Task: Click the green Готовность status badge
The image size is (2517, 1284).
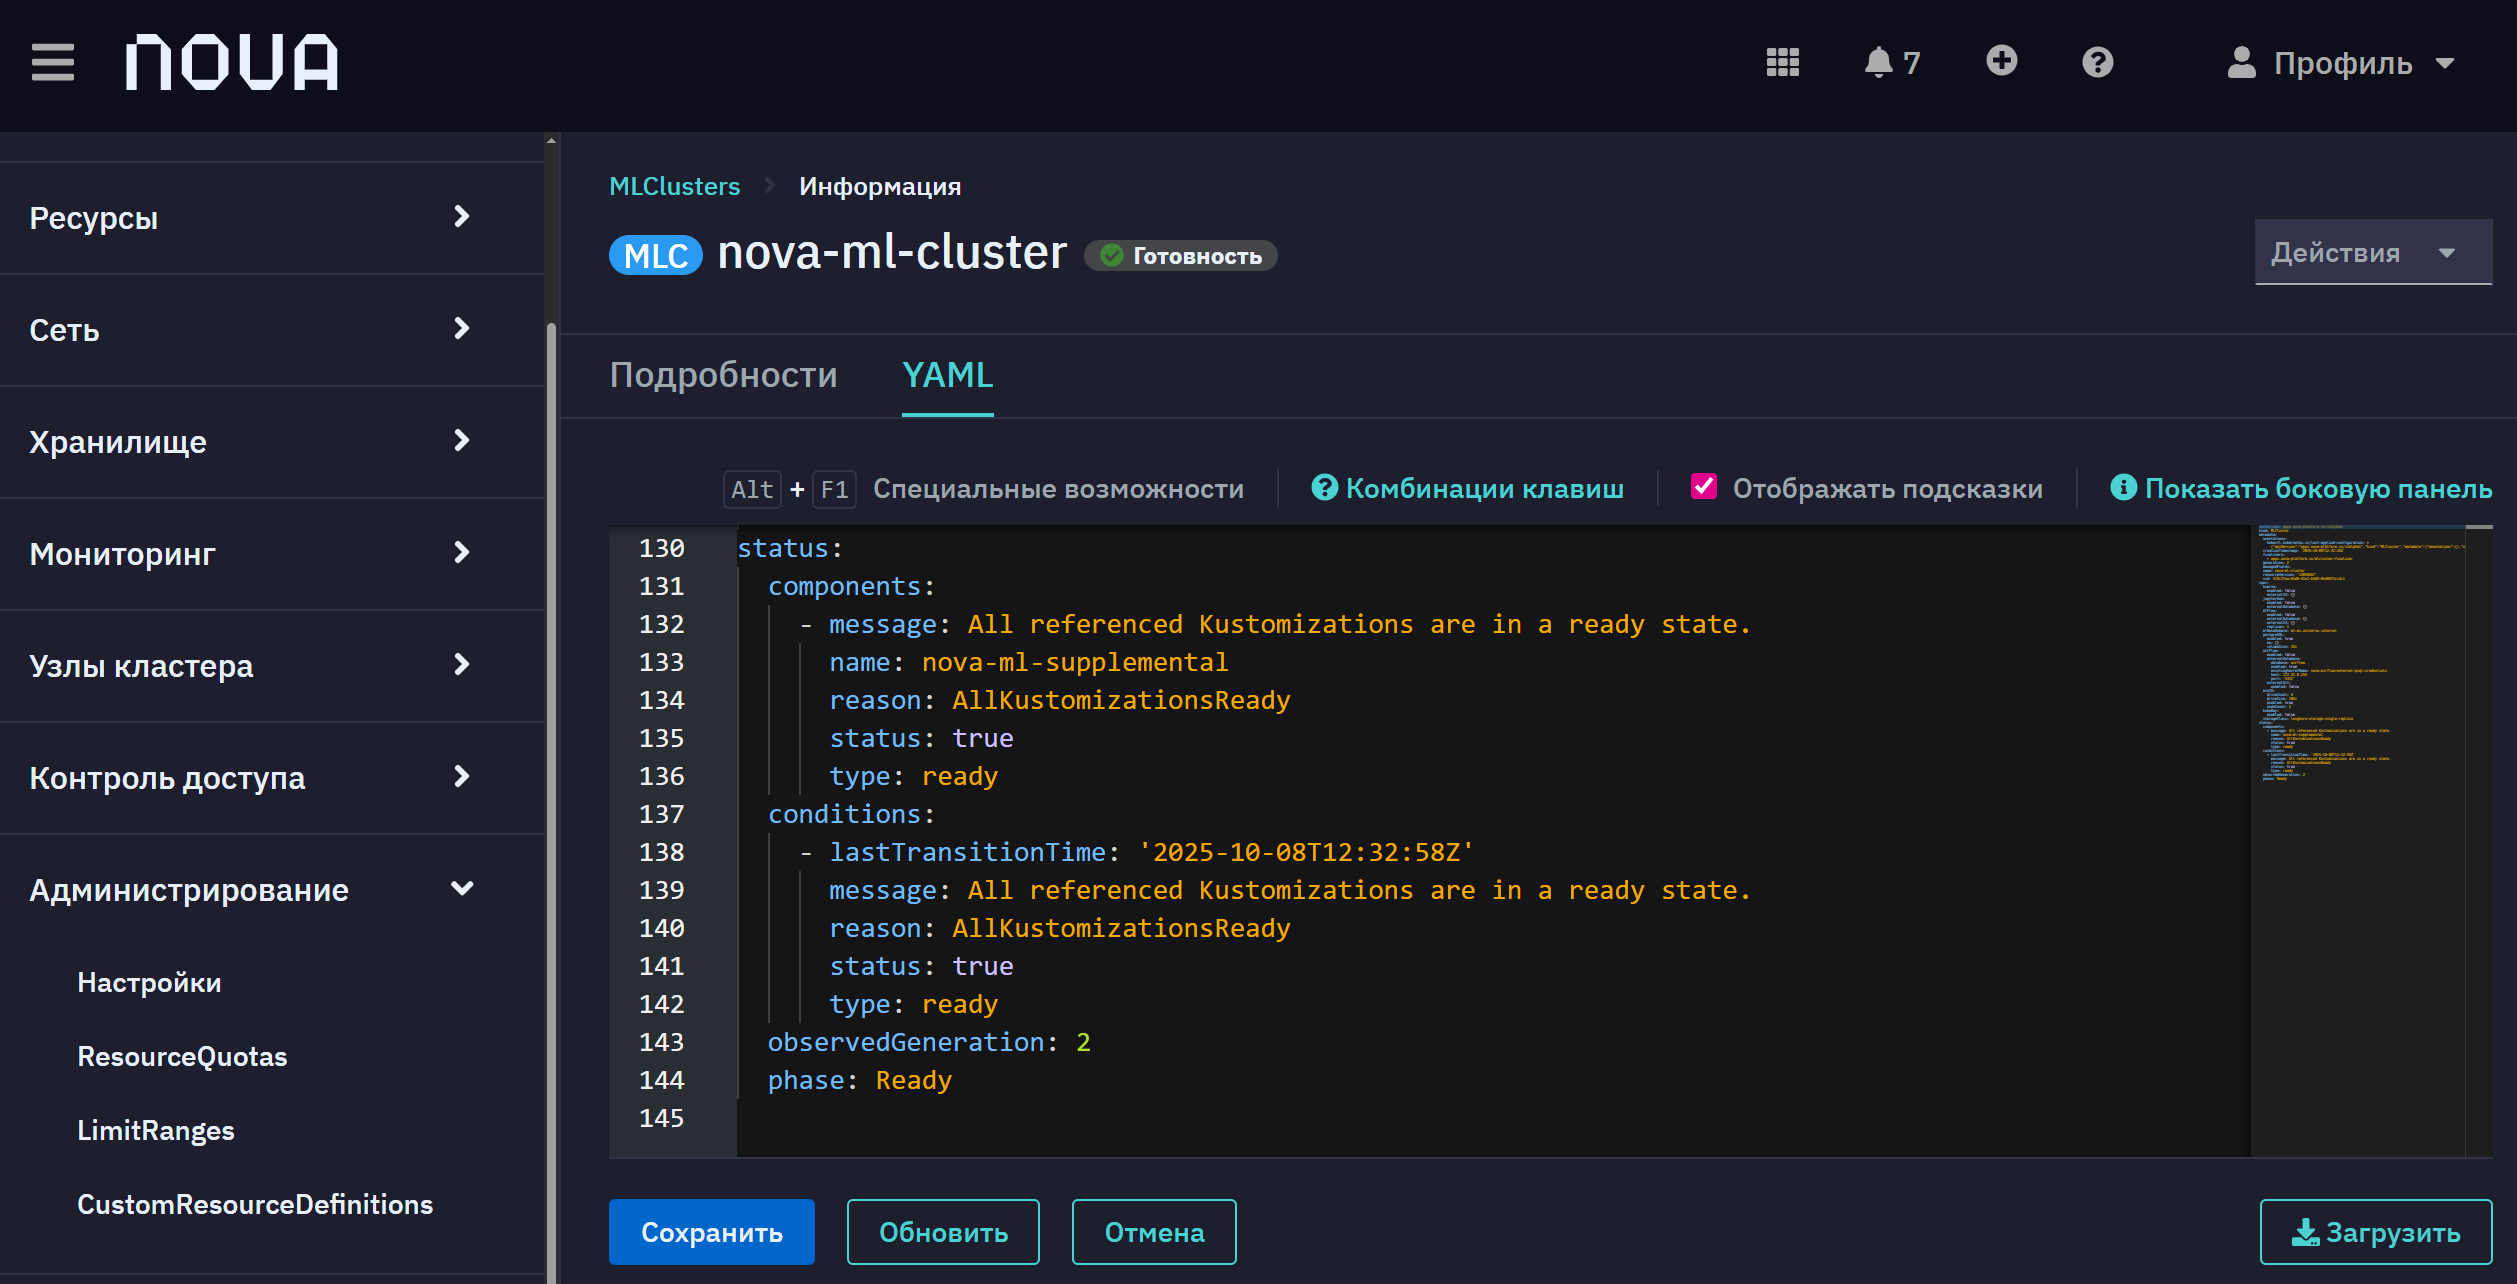Action: [1181, 256]
